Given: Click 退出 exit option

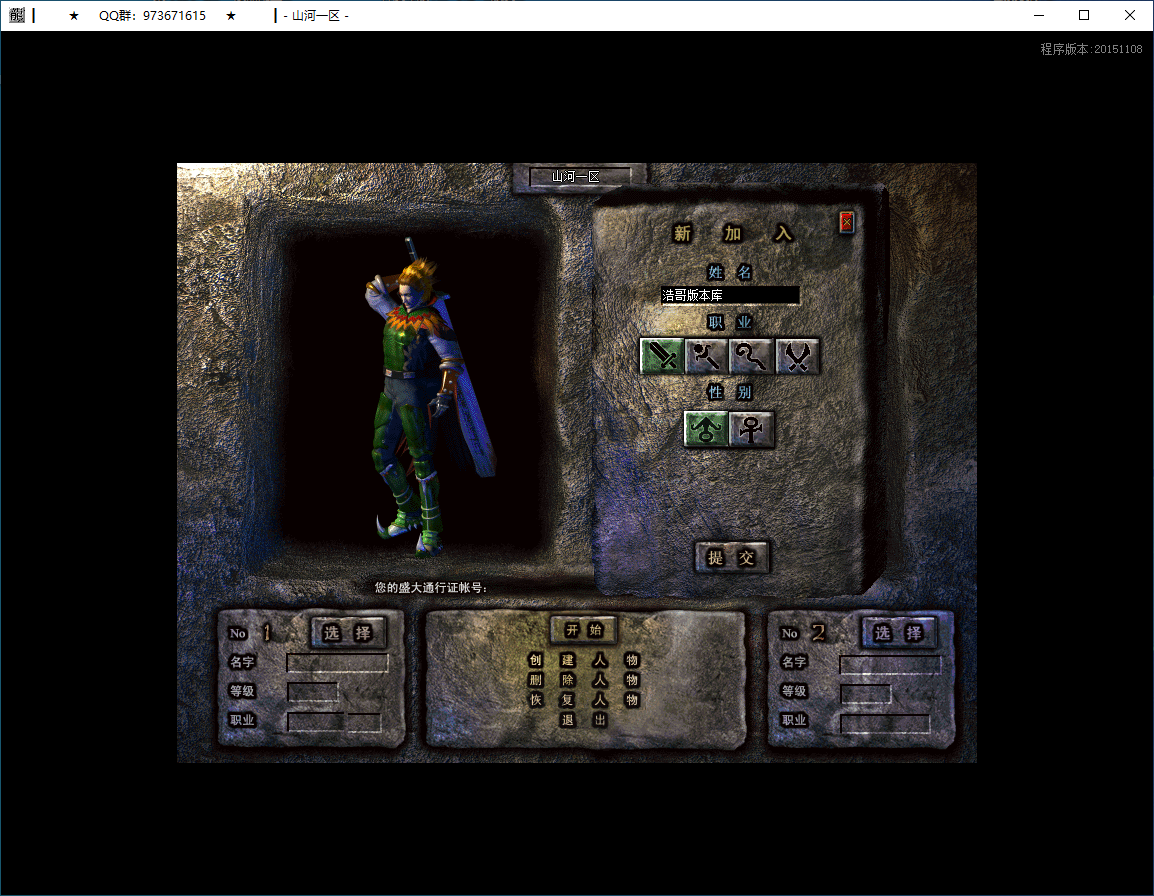Looking at the screenshot, I should point(584,720).
